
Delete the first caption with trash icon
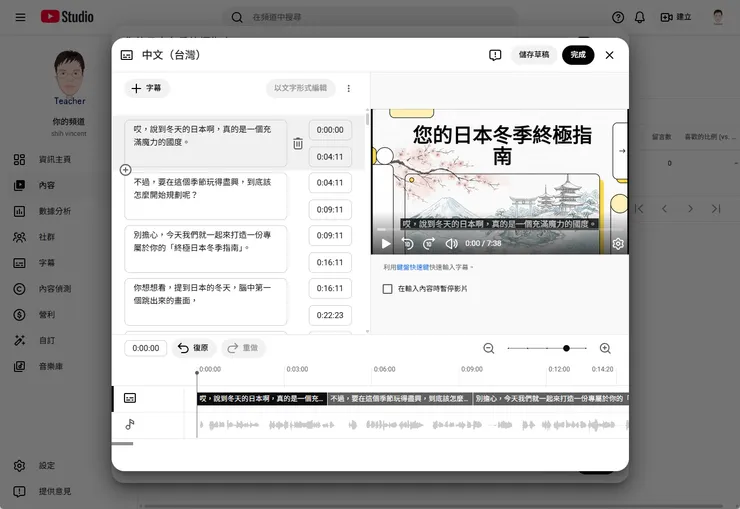point(298,143)
